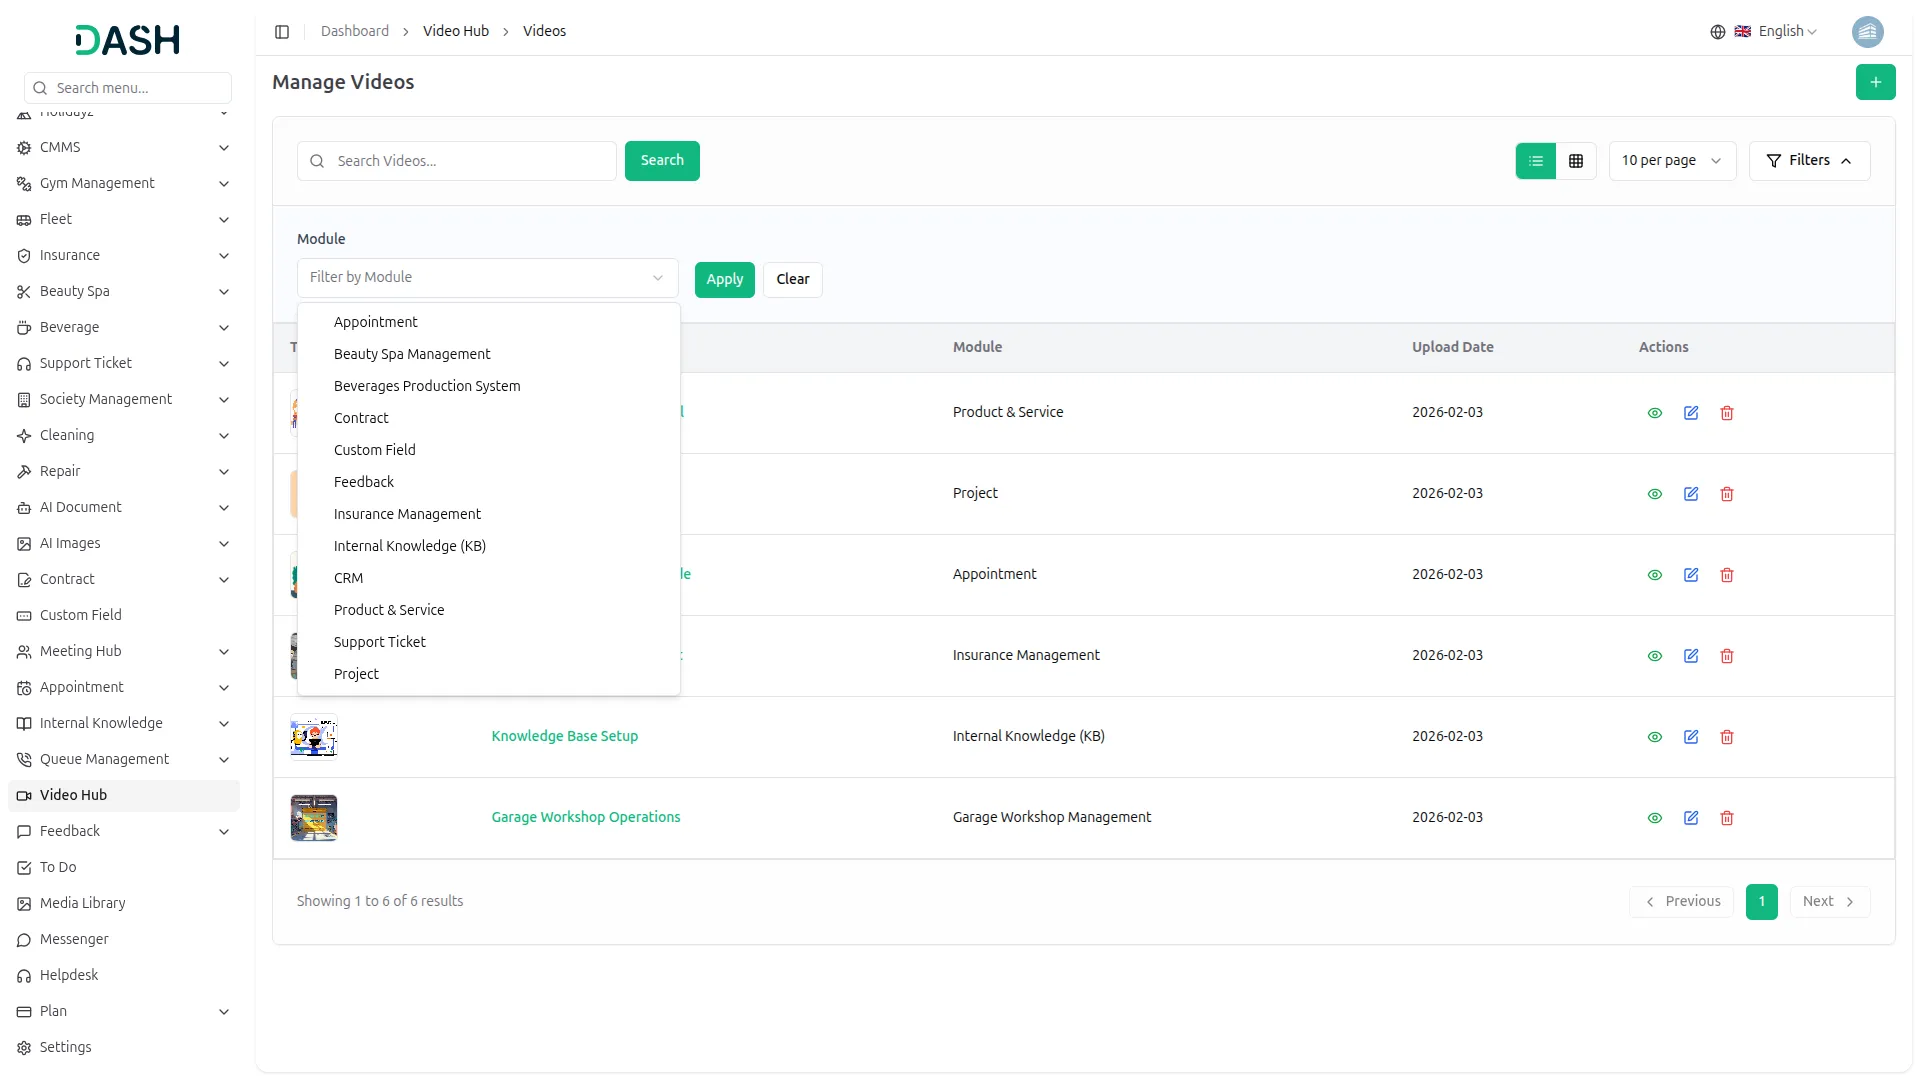Switch to list view layout
This screenshot has height=1080, width=1920.
(x=1536, y=161)
